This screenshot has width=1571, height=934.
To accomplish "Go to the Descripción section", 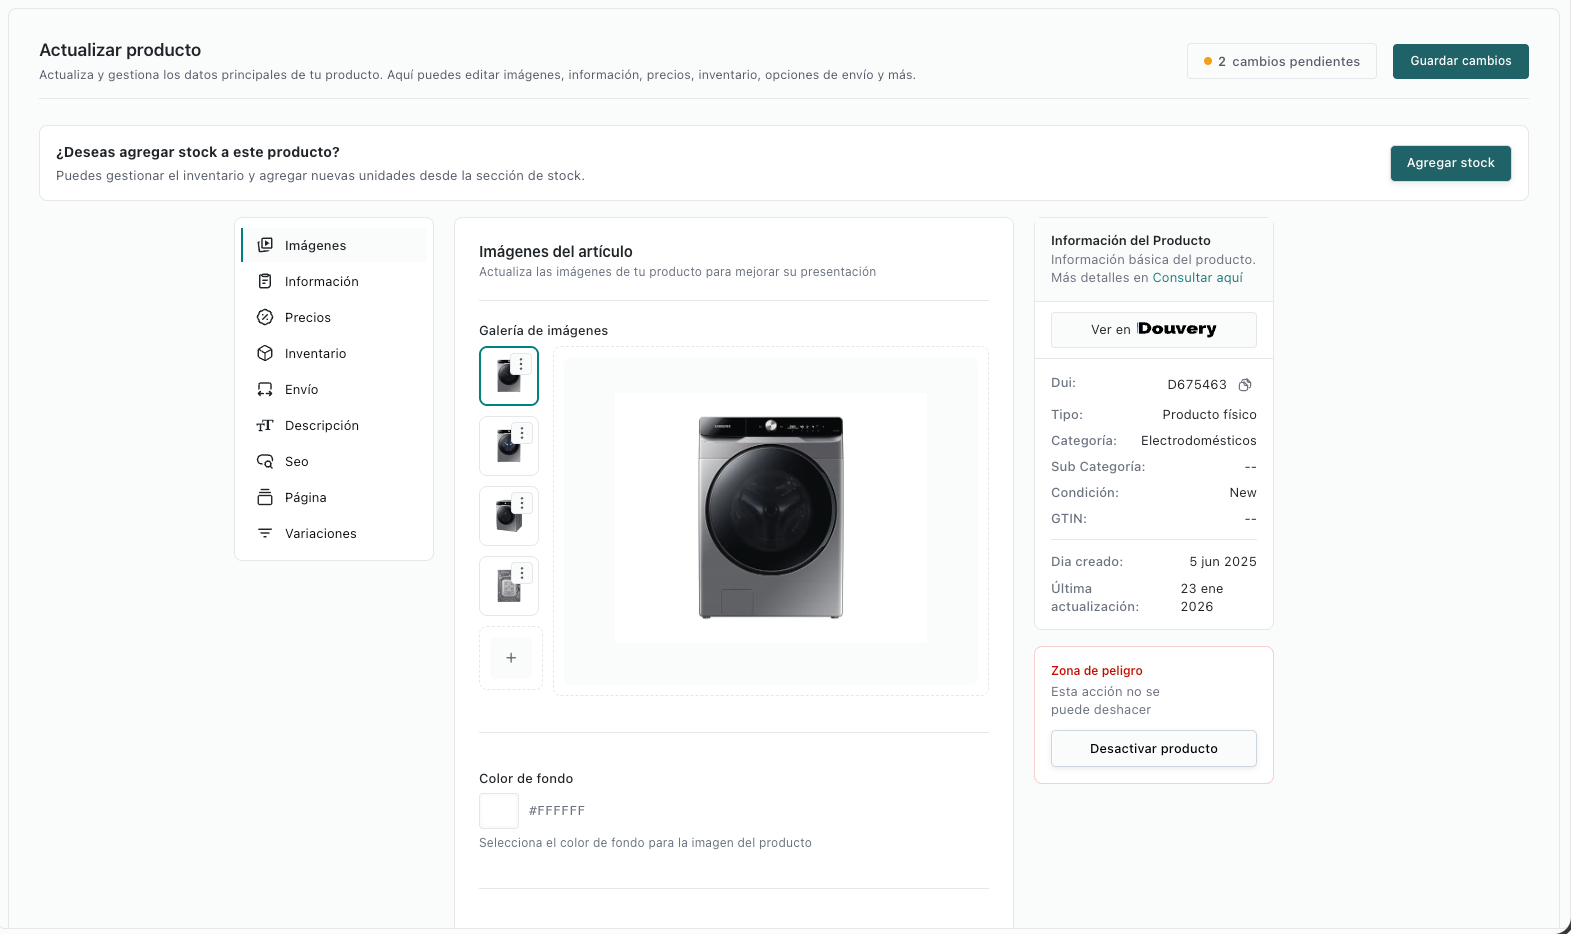I will coord(334,425).
